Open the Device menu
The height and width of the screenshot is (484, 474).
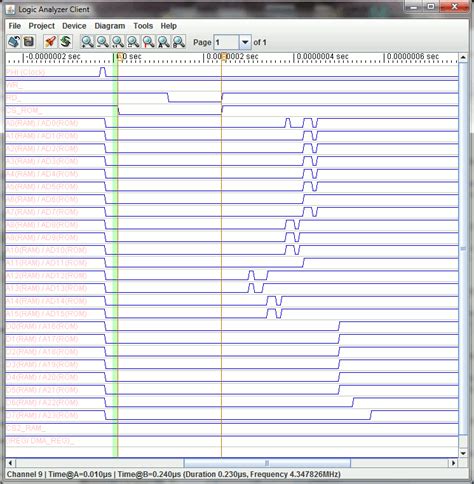tap(74, 26)
